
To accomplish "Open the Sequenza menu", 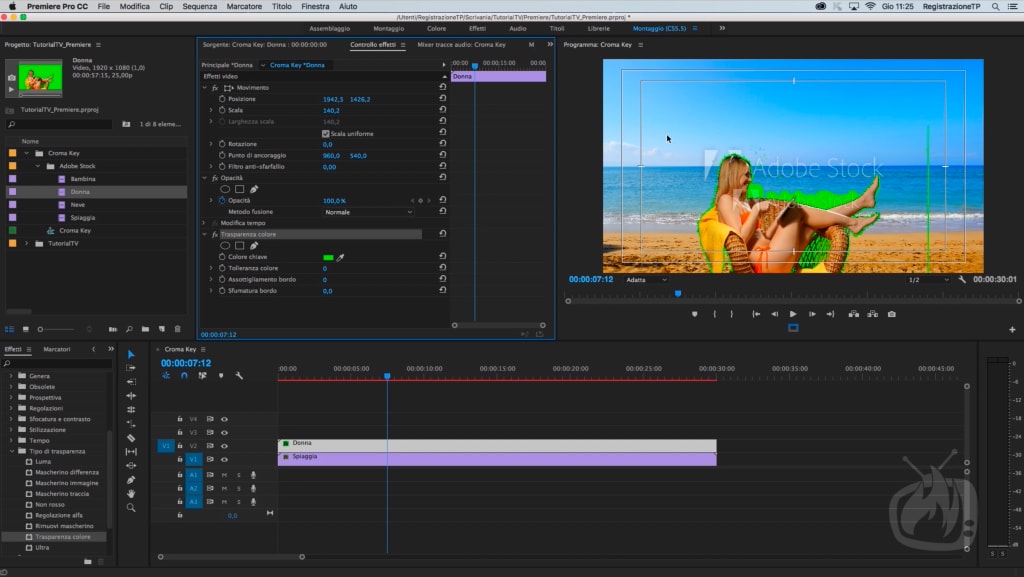I will coord(199,7).
